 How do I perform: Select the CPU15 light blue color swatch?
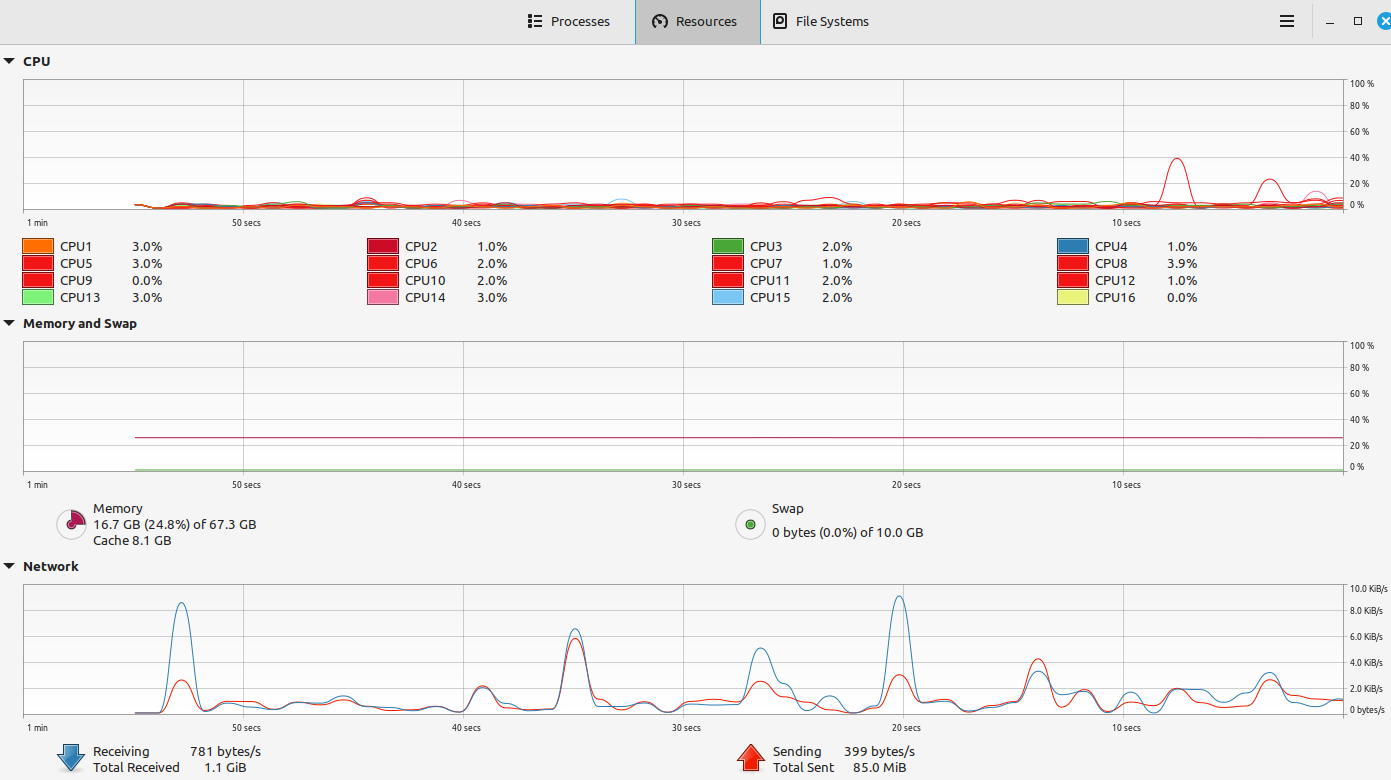728,297
